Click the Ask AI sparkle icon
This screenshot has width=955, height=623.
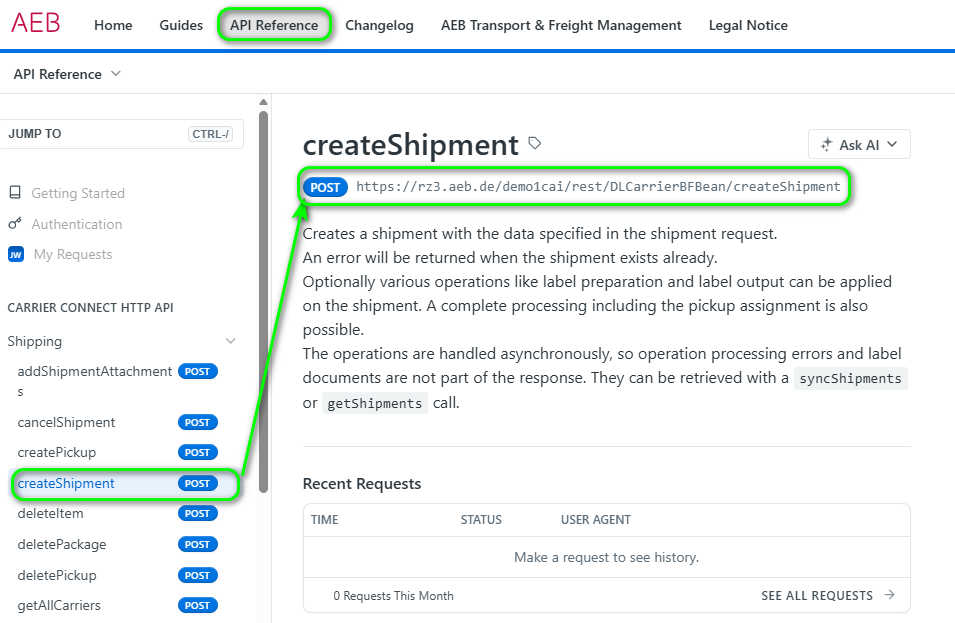tap(826, 144)
